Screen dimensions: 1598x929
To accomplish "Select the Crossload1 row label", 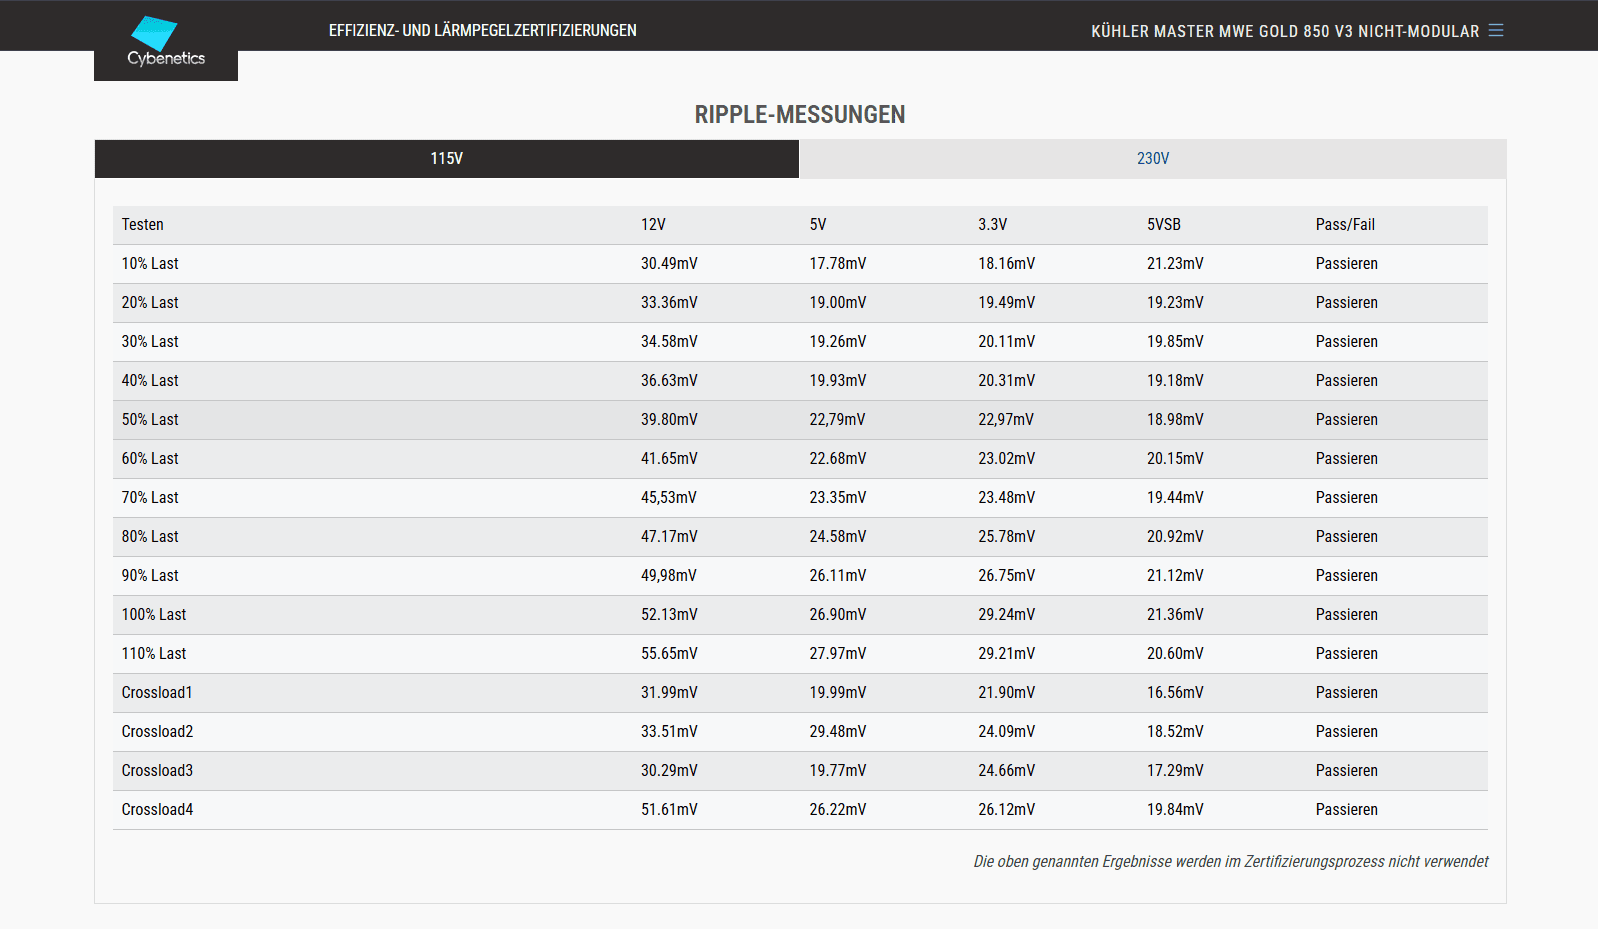I will pos(157,693).
